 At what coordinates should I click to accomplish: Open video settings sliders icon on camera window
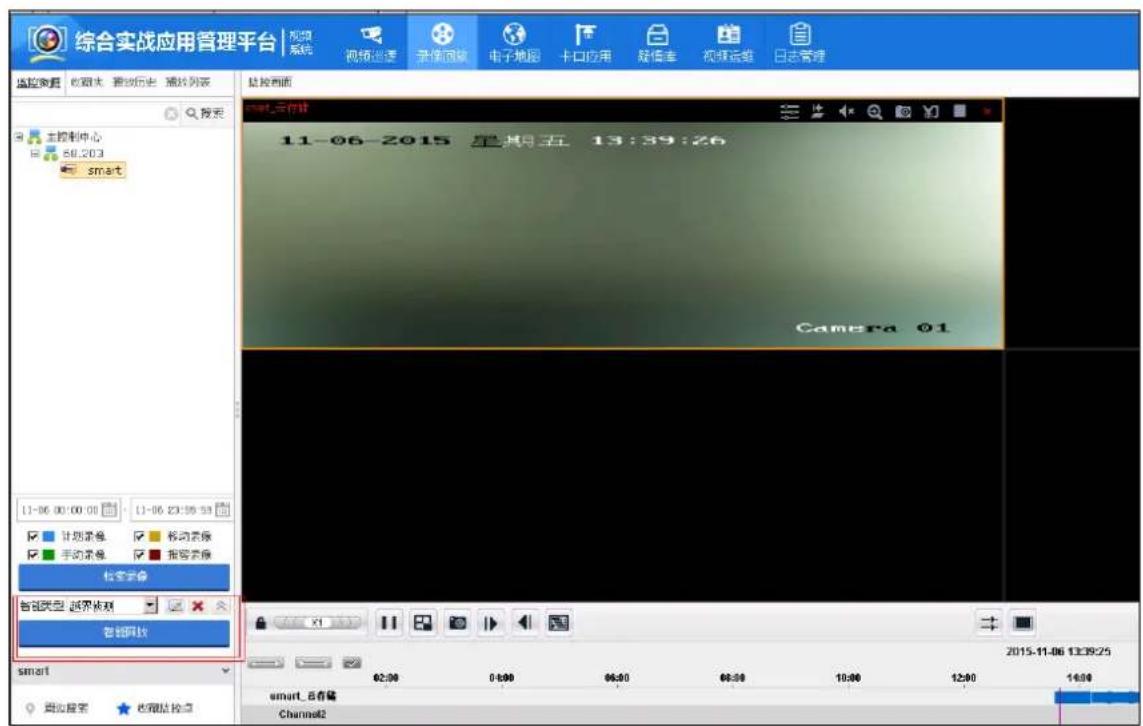click(x=789, y=112)
